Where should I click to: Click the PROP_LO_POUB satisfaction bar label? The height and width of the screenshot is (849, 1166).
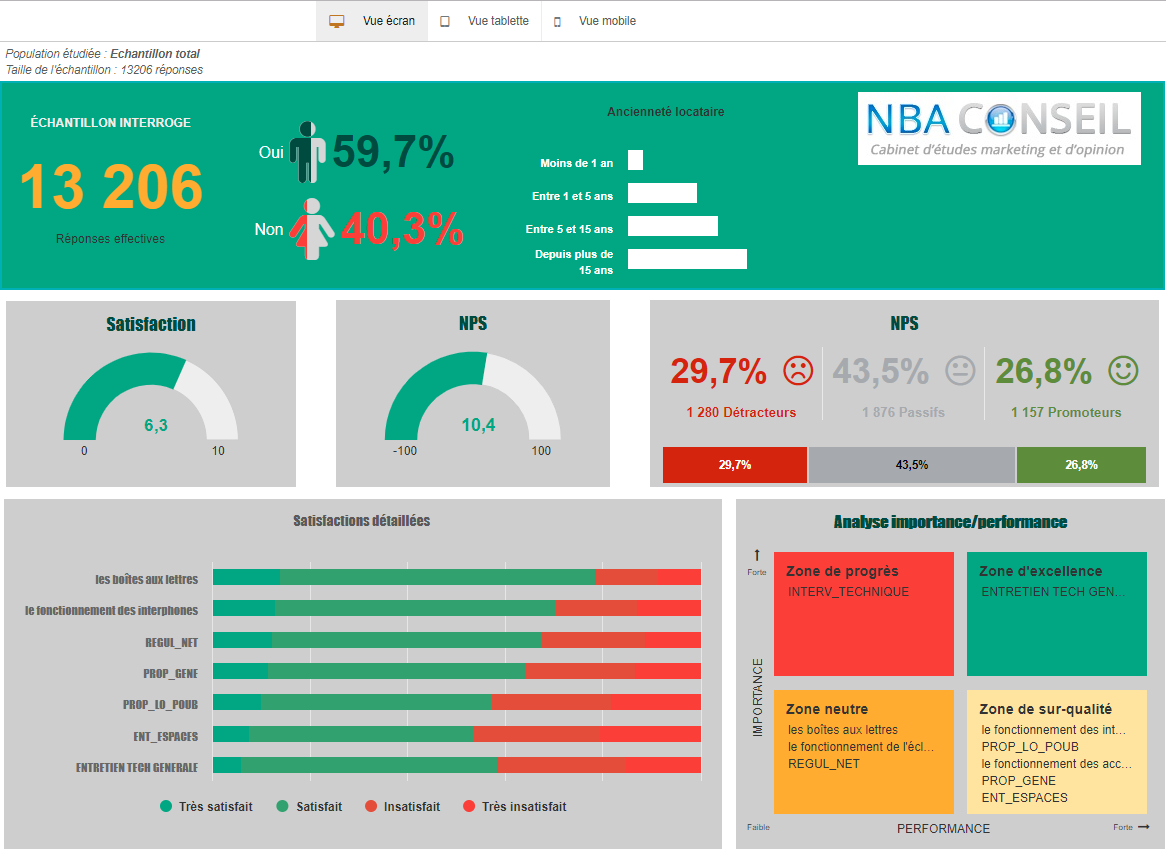[x=160, y=704]
